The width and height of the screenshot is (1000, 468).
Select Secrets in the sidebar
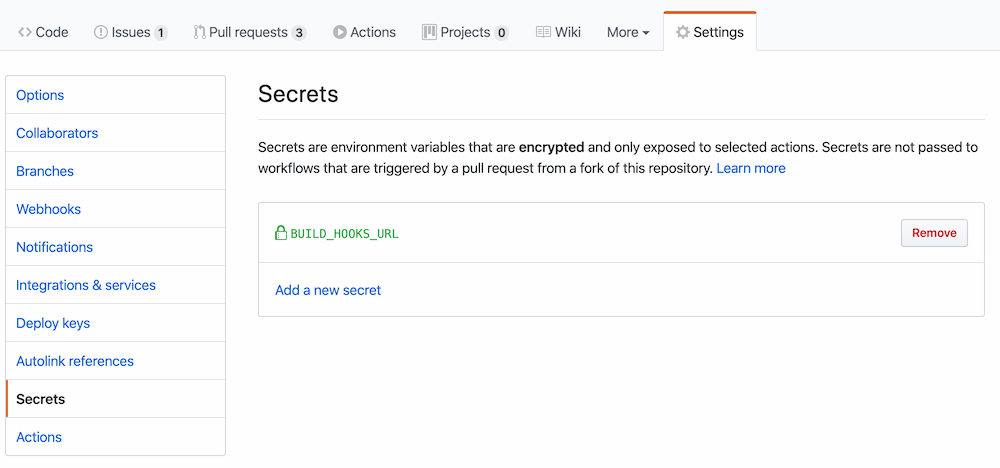pos(115,399)
